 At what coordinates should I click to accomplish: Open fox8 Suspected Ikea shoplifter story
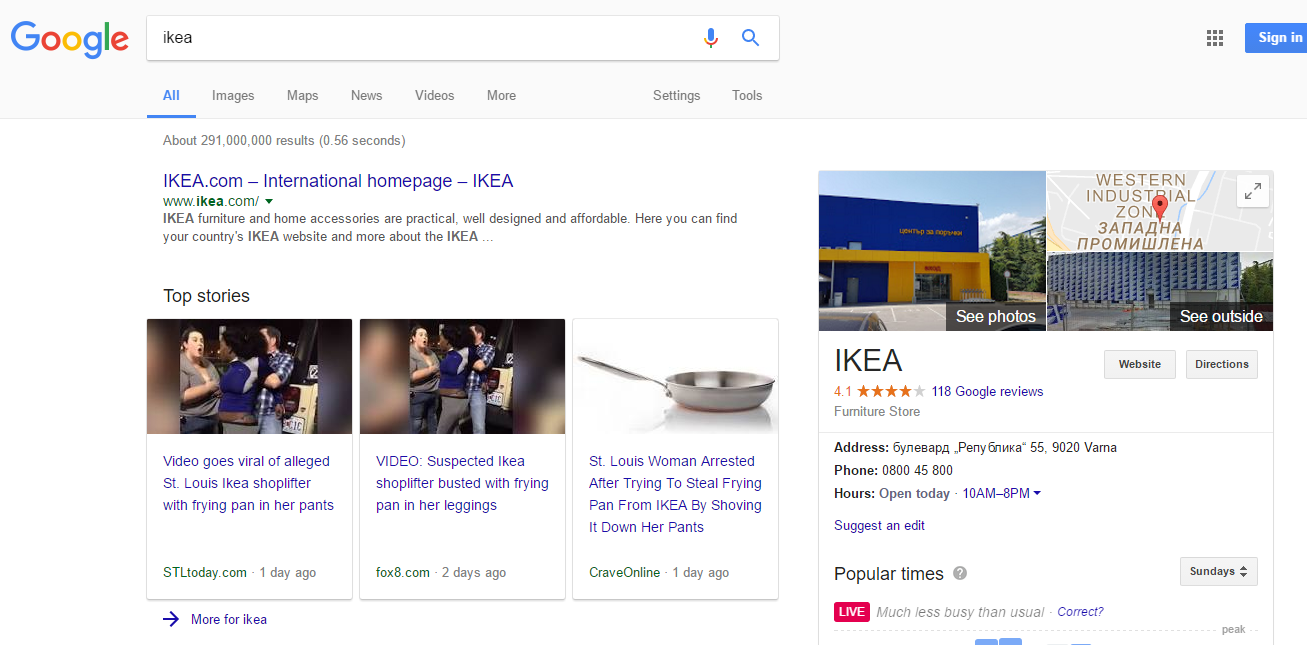coord(462,483)
